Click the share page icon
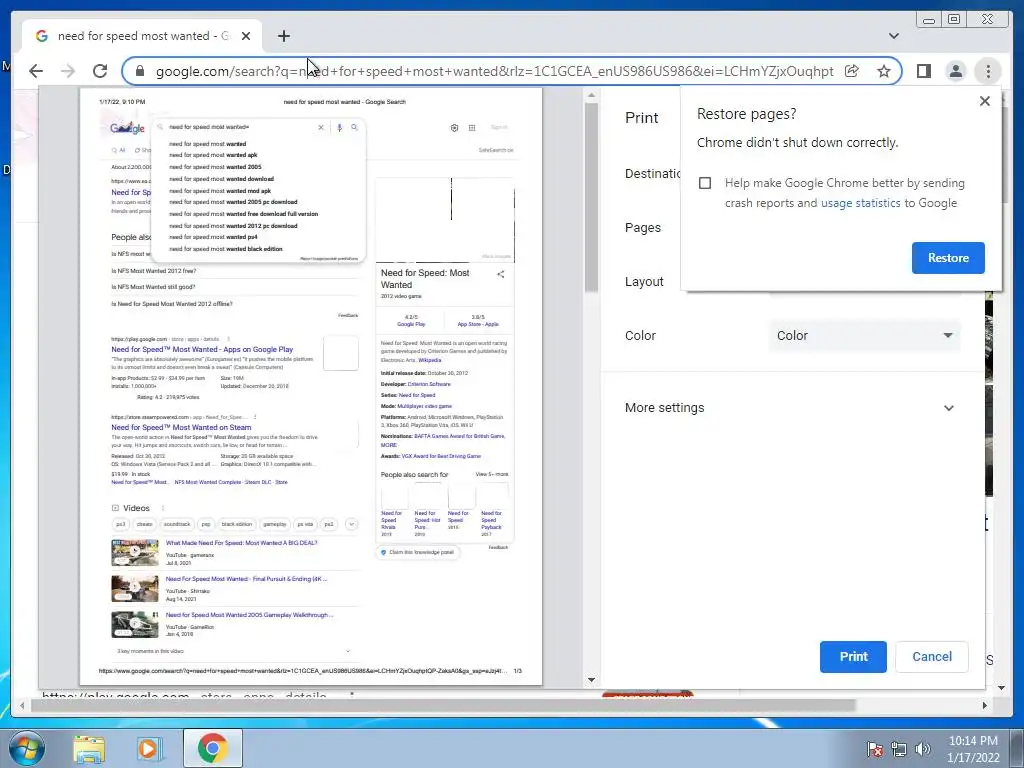Viewport: 1024px width, 768px height. click(852, 71)
